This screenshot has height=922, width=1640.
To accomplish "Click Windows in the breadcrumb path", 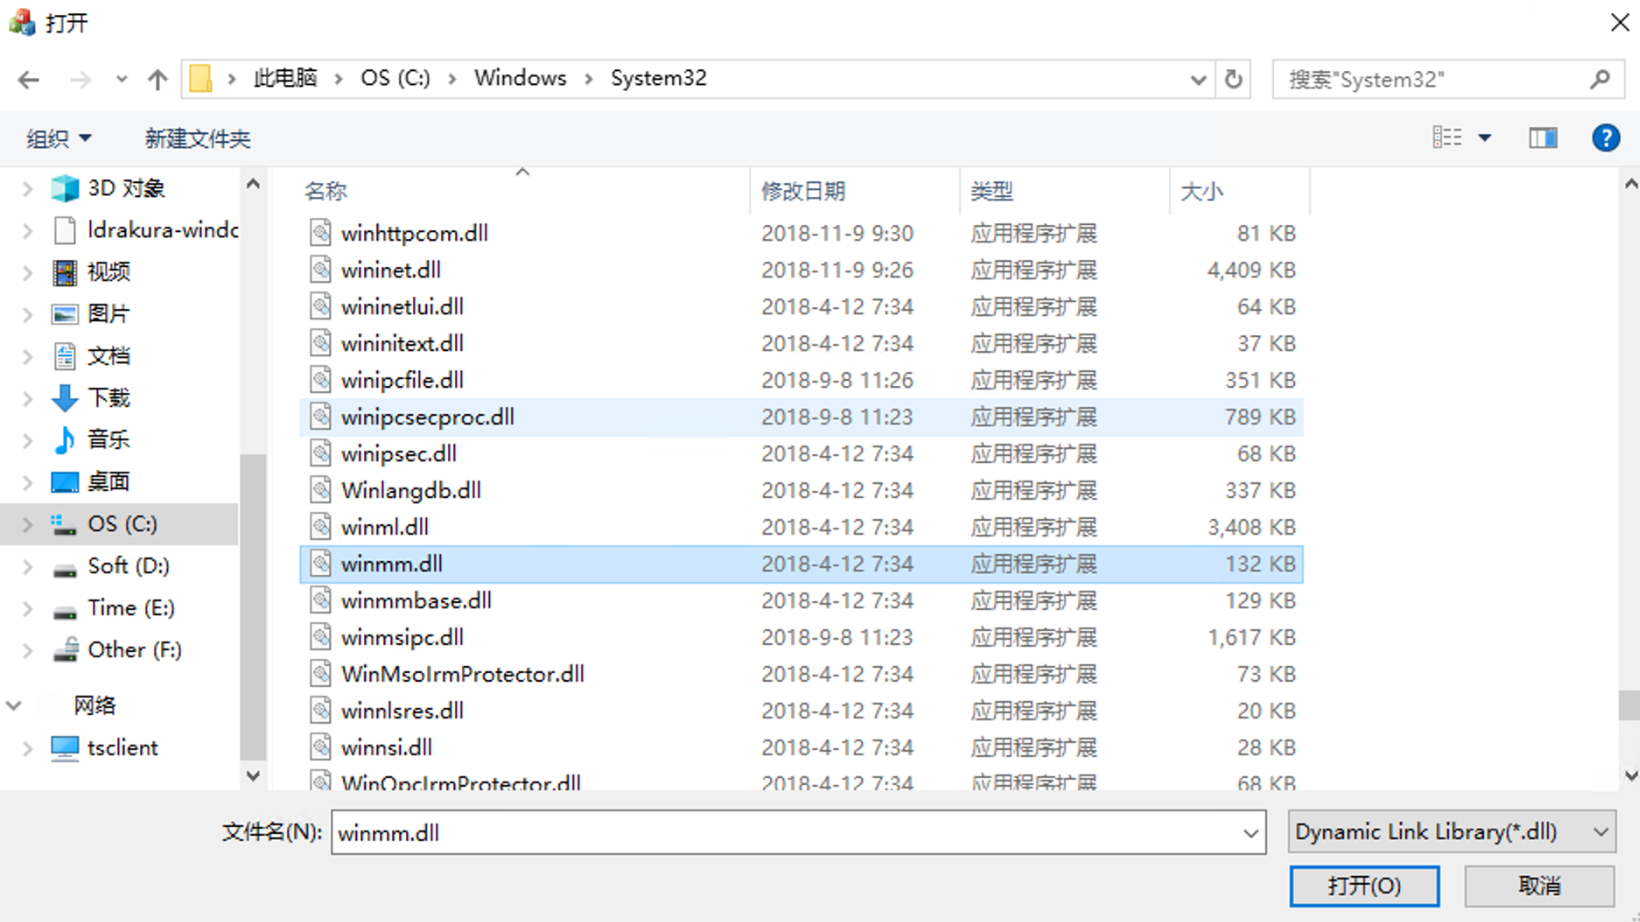I will pyautogui.click(x=520, y=78).
